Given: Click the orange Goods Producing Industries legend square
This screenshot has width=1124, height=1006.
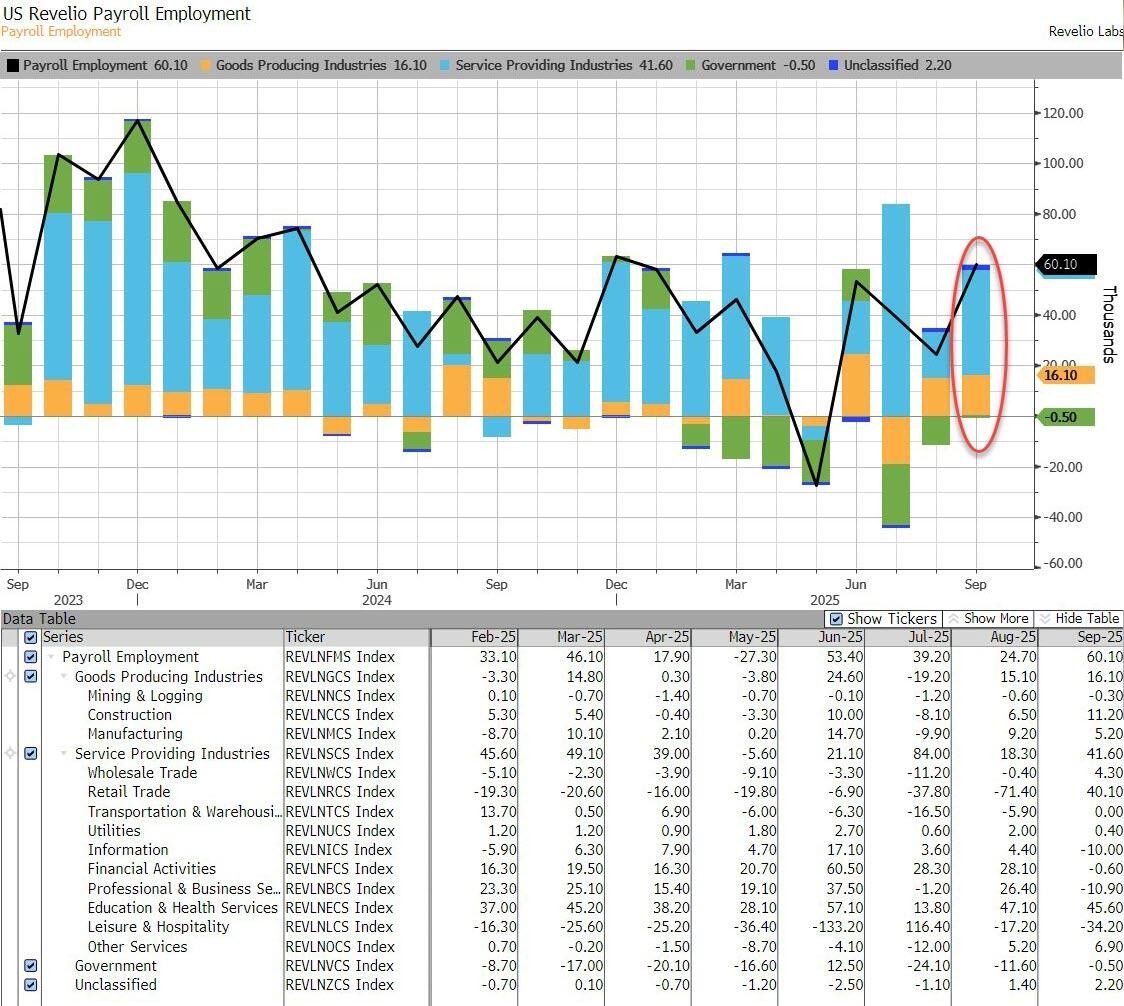Looking at the screenshot, I should point(206,65).
